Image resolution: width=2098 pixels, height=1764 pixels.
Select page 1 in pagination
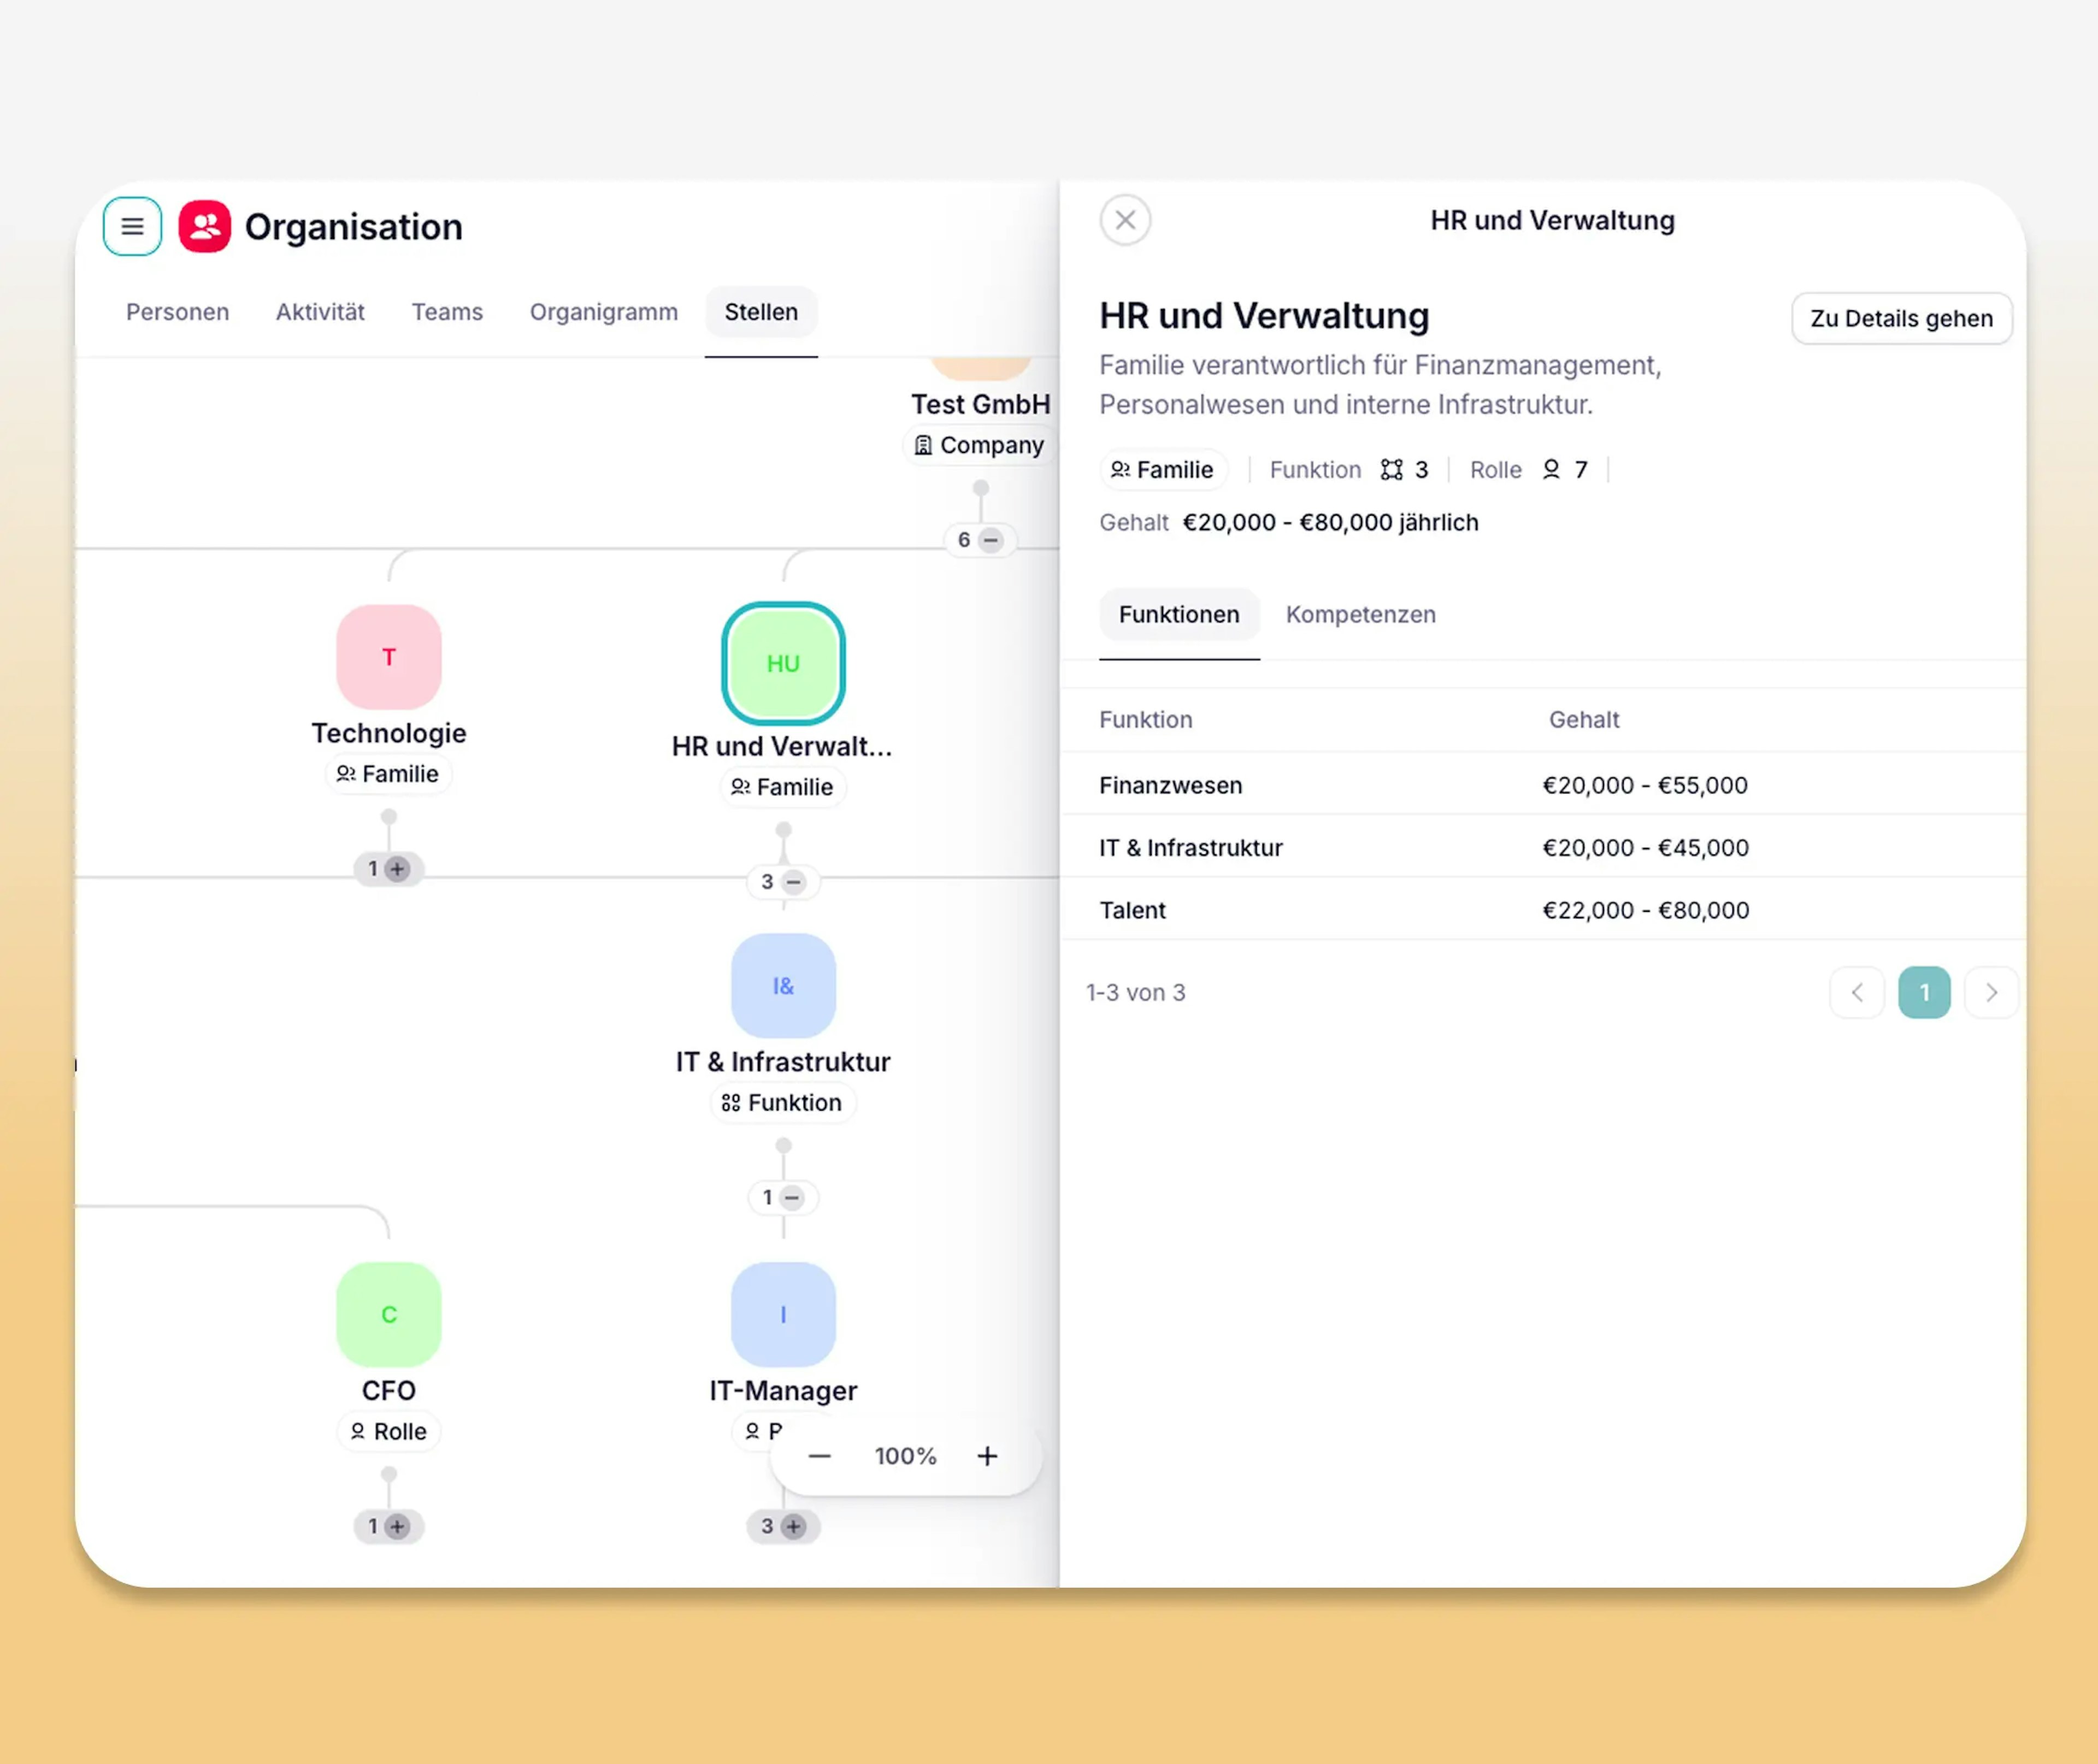coord(1924,992)
